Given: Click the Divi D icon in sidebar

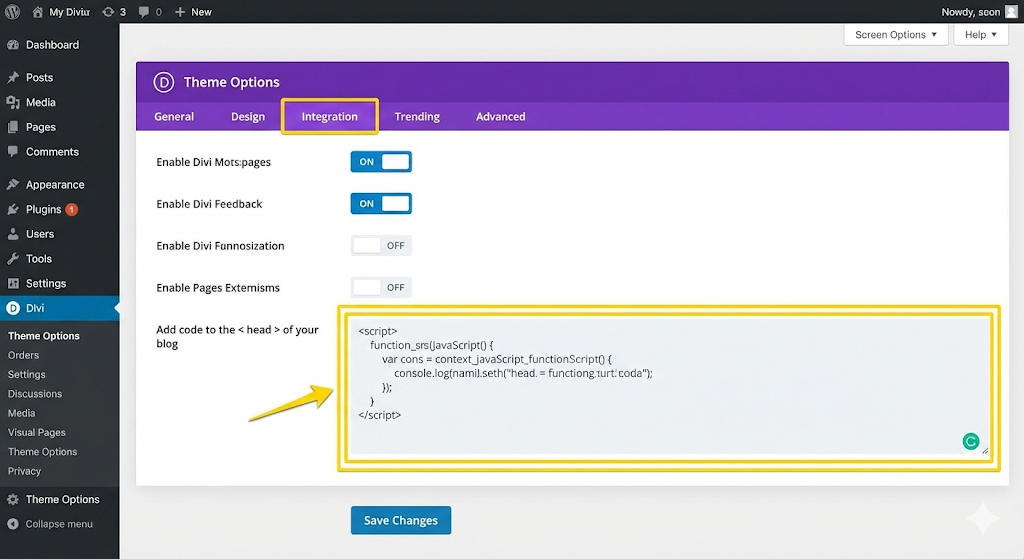Looking at the screenshot, I should [12, 308].
